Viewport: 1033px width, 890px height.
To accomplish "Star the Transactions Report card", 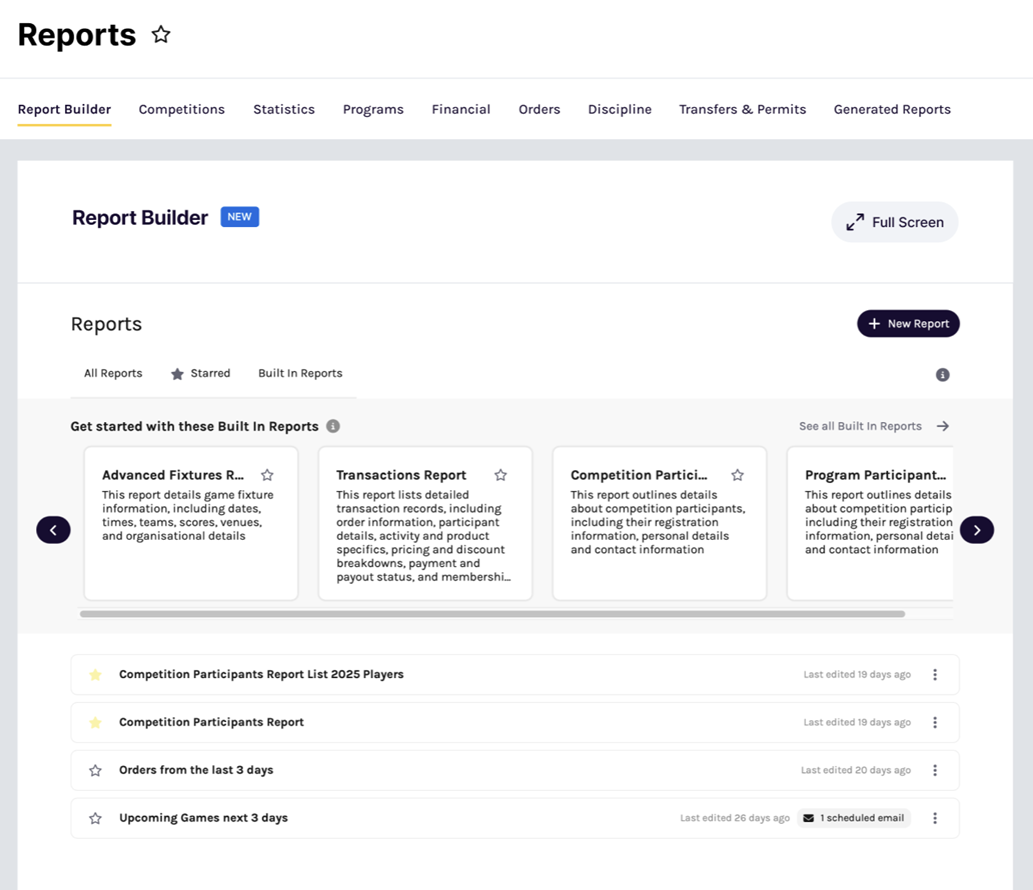I will coord(501,475).
